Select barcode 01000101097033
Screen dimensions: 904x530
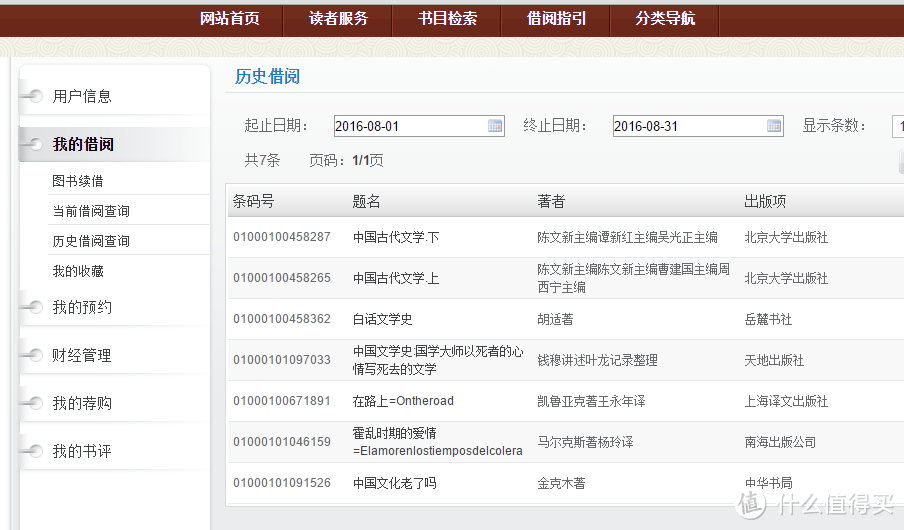(x=282, y=360)
